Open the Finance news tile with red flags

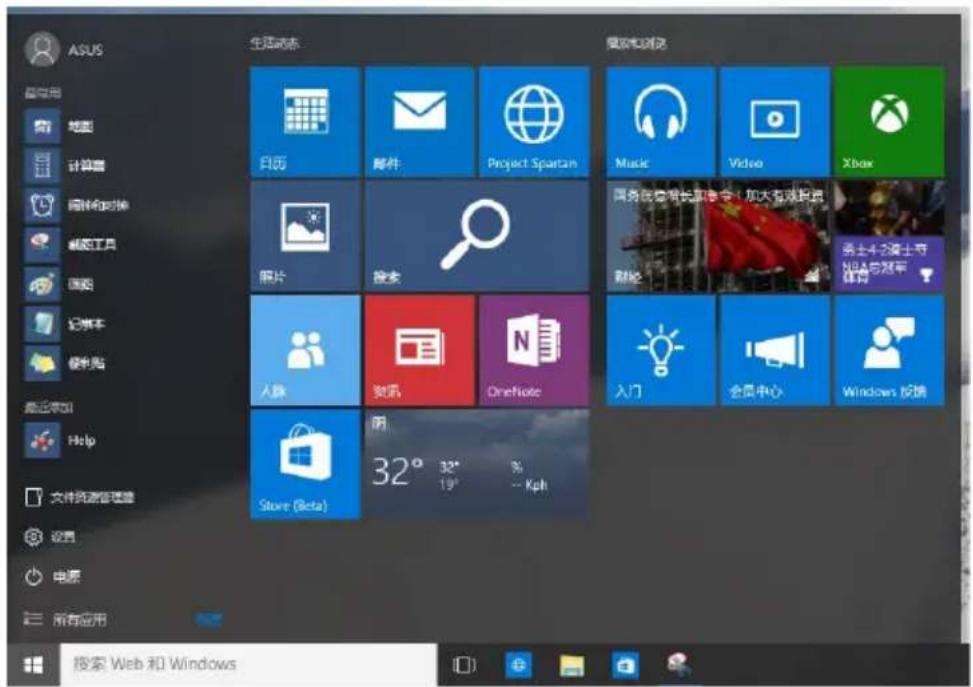click(x=718, y=236)
